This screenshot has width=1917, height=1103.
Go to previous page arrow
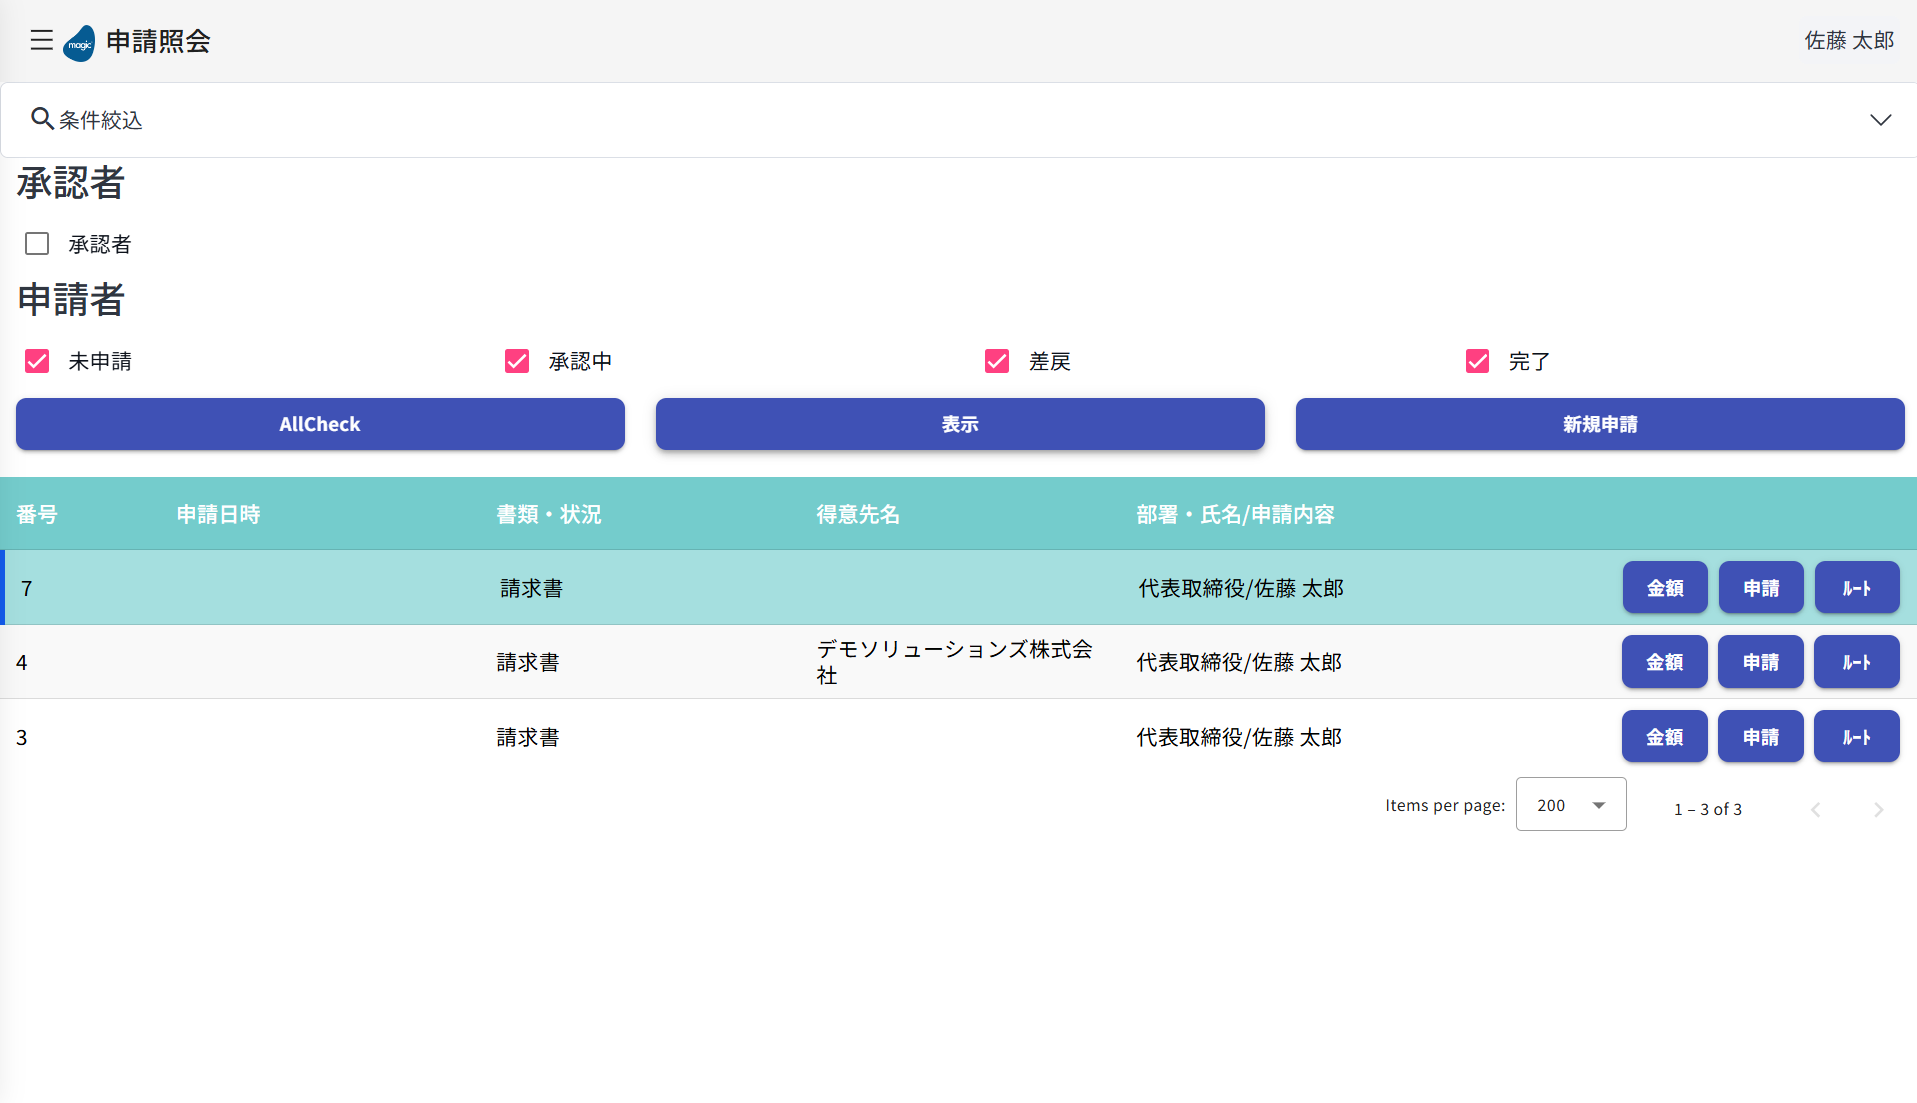pos(1815,809)
